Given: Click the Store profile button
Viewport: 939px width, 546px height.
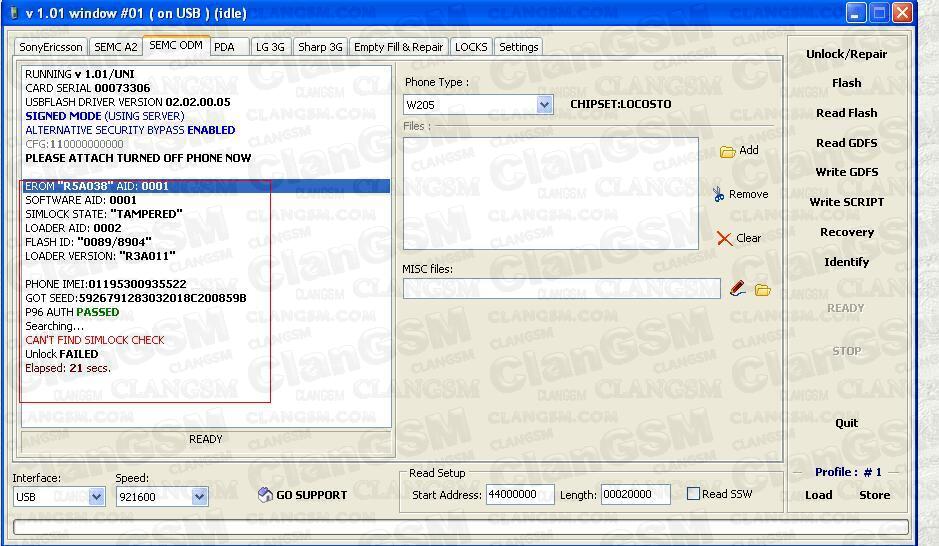Looking at the screenshot, I should (x=874, y=495).
